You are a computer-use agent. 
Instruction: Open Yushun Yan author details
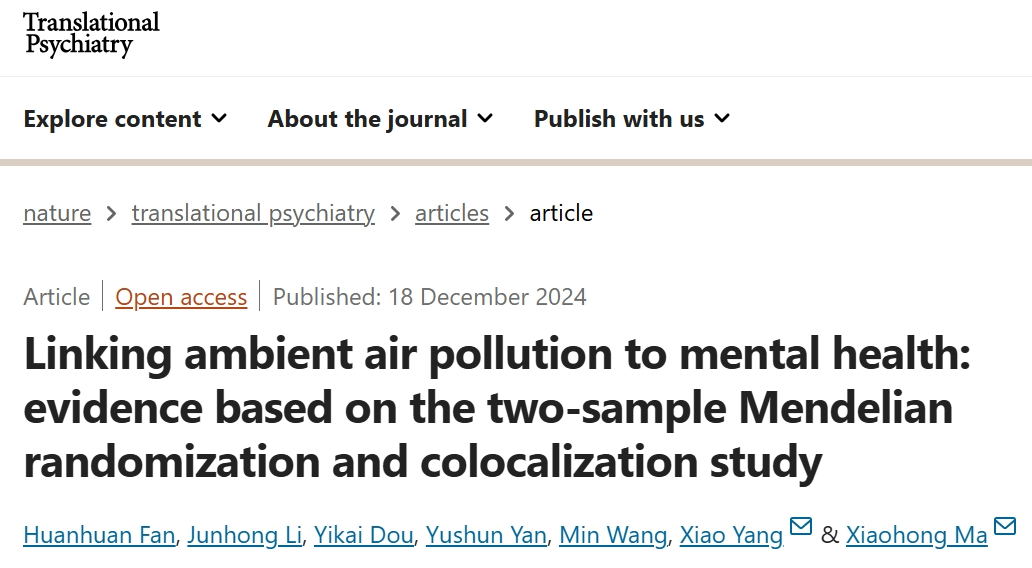[486, 535]
